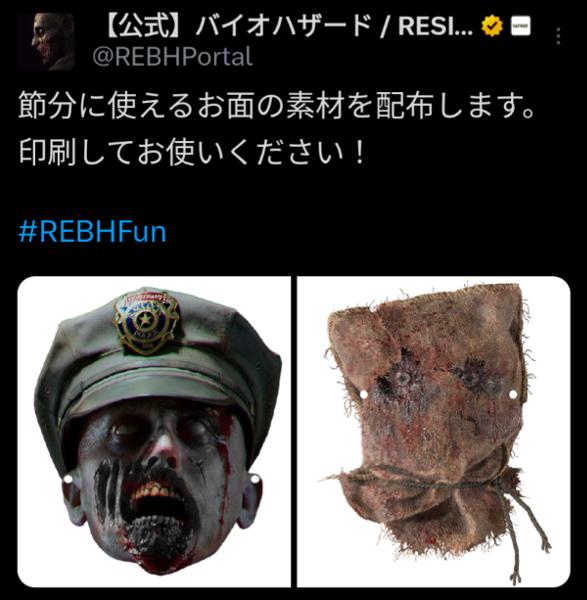Open the バイオハザード / RESI… display name

pyautogui.click(x=288, y=26)
